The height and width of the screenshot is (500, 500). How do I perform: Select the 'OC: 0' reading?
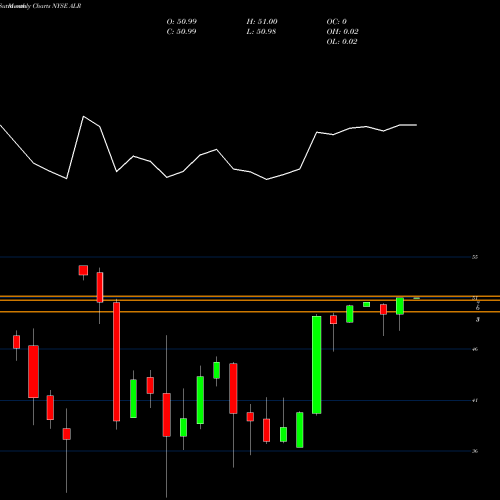point(337,22)
